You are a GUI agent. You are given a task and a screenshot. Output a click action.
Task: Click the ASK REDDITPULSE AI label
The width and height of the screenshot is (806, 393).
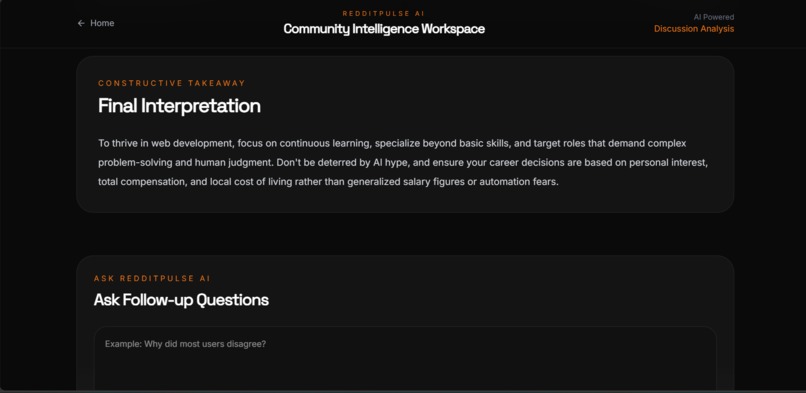(x=152, y=278)
